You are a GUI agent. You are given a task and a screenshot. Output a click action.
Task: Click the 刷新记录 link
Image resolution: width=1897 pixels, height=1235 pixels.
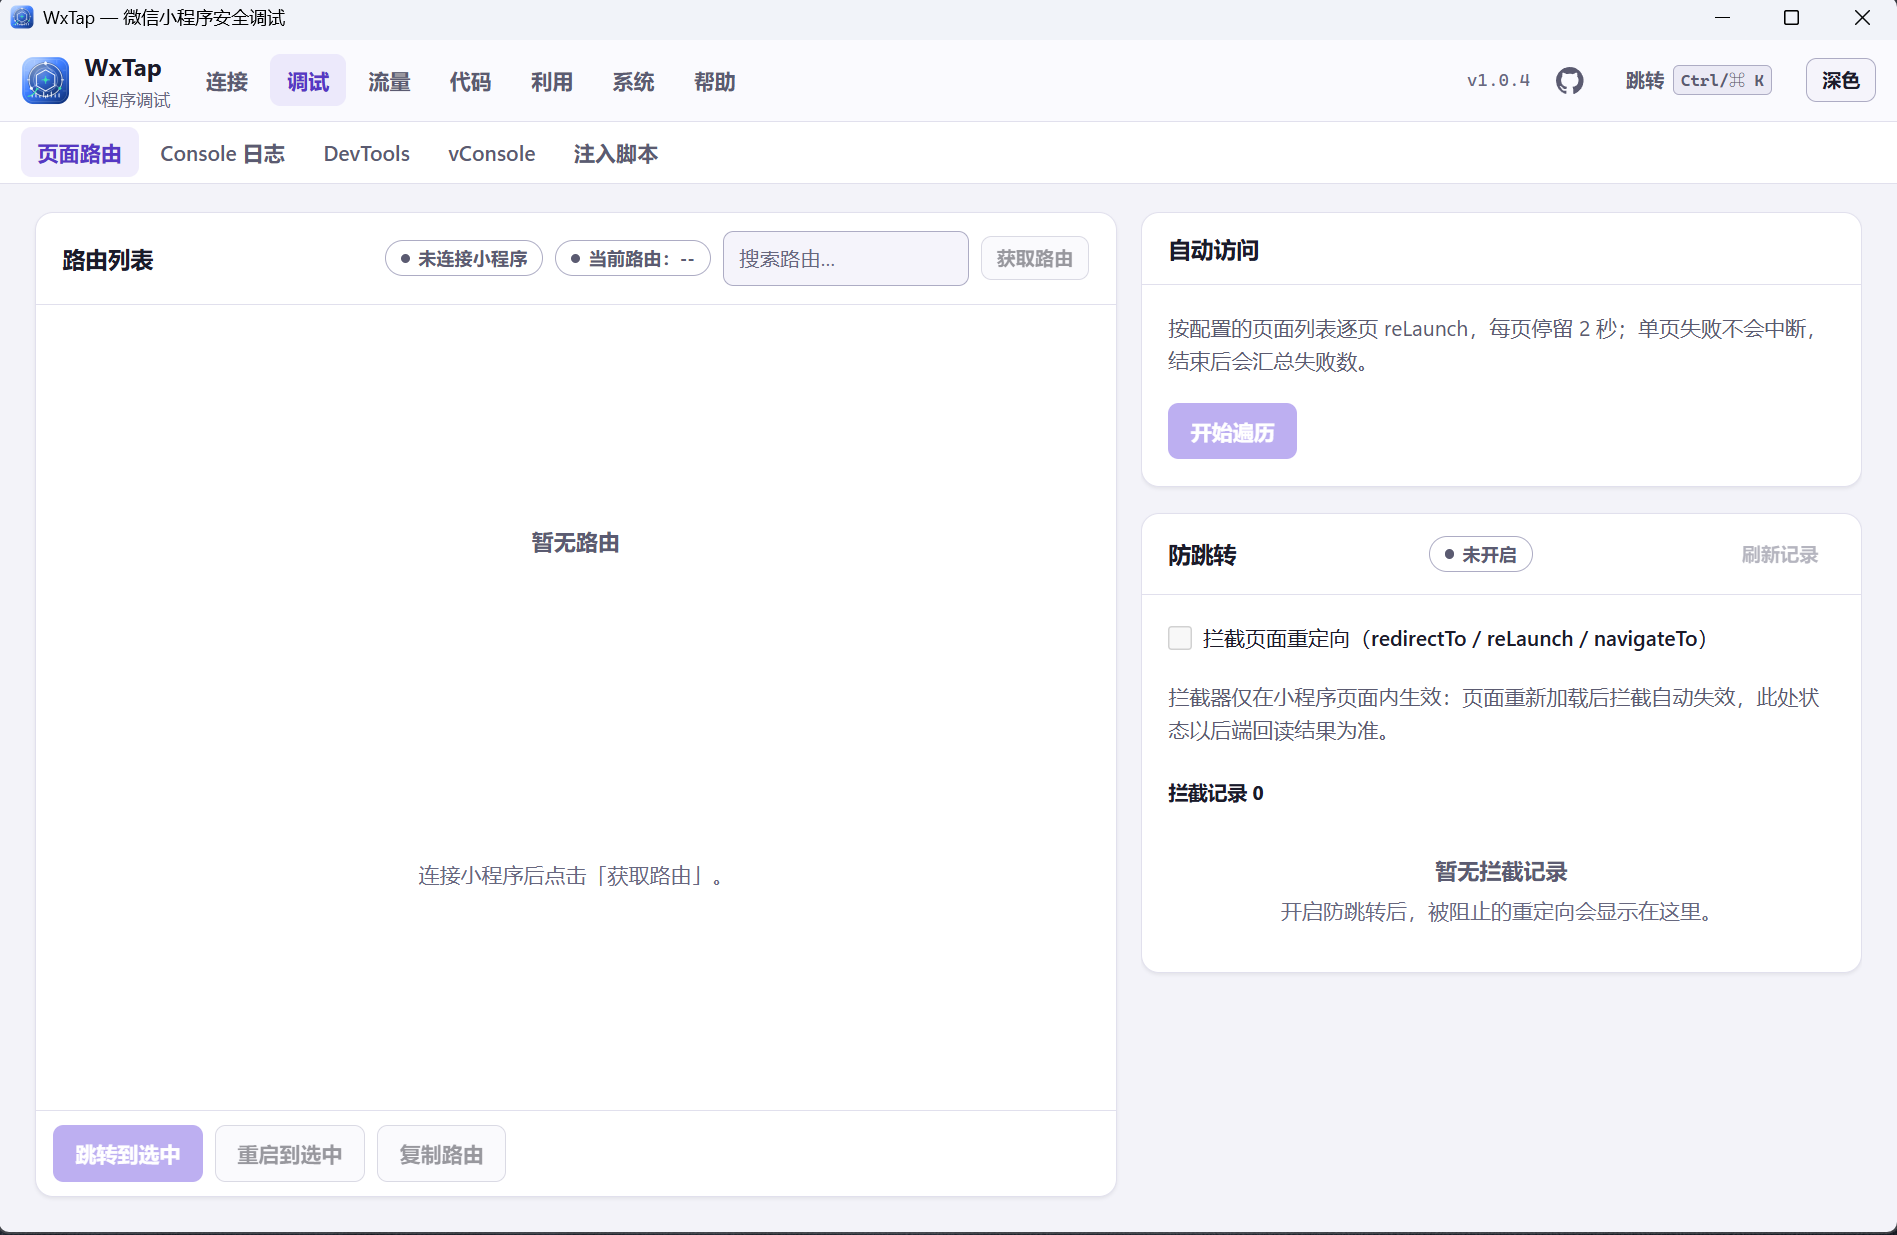click(1780, 554)
